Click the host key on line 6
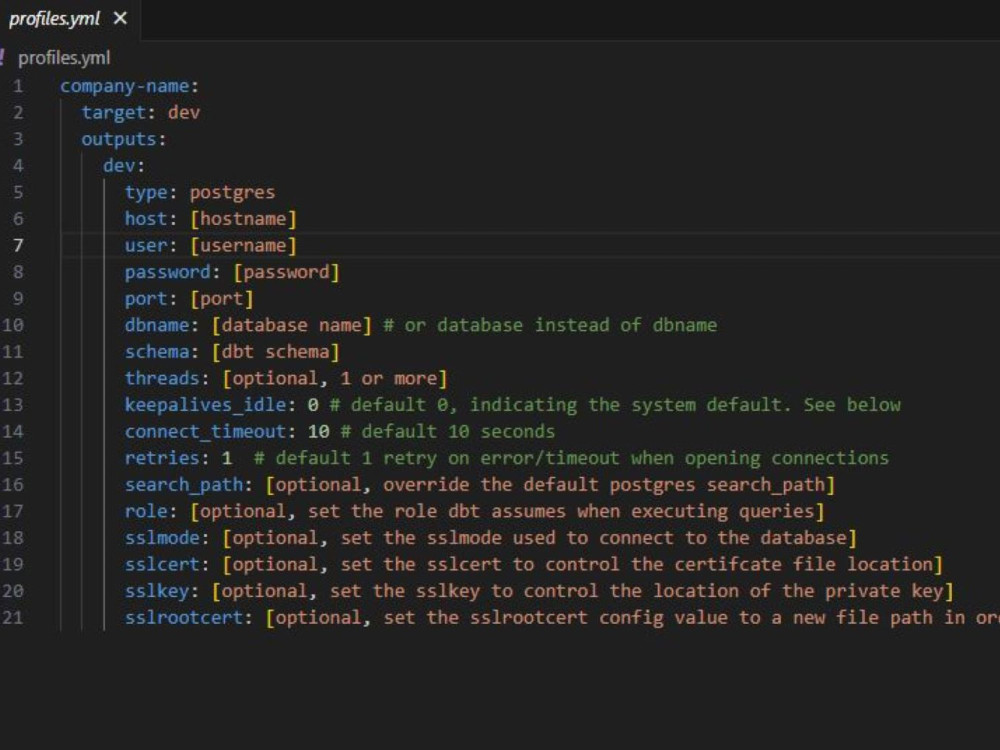This screenshot has width=1000, height=750. click(146, 219)
